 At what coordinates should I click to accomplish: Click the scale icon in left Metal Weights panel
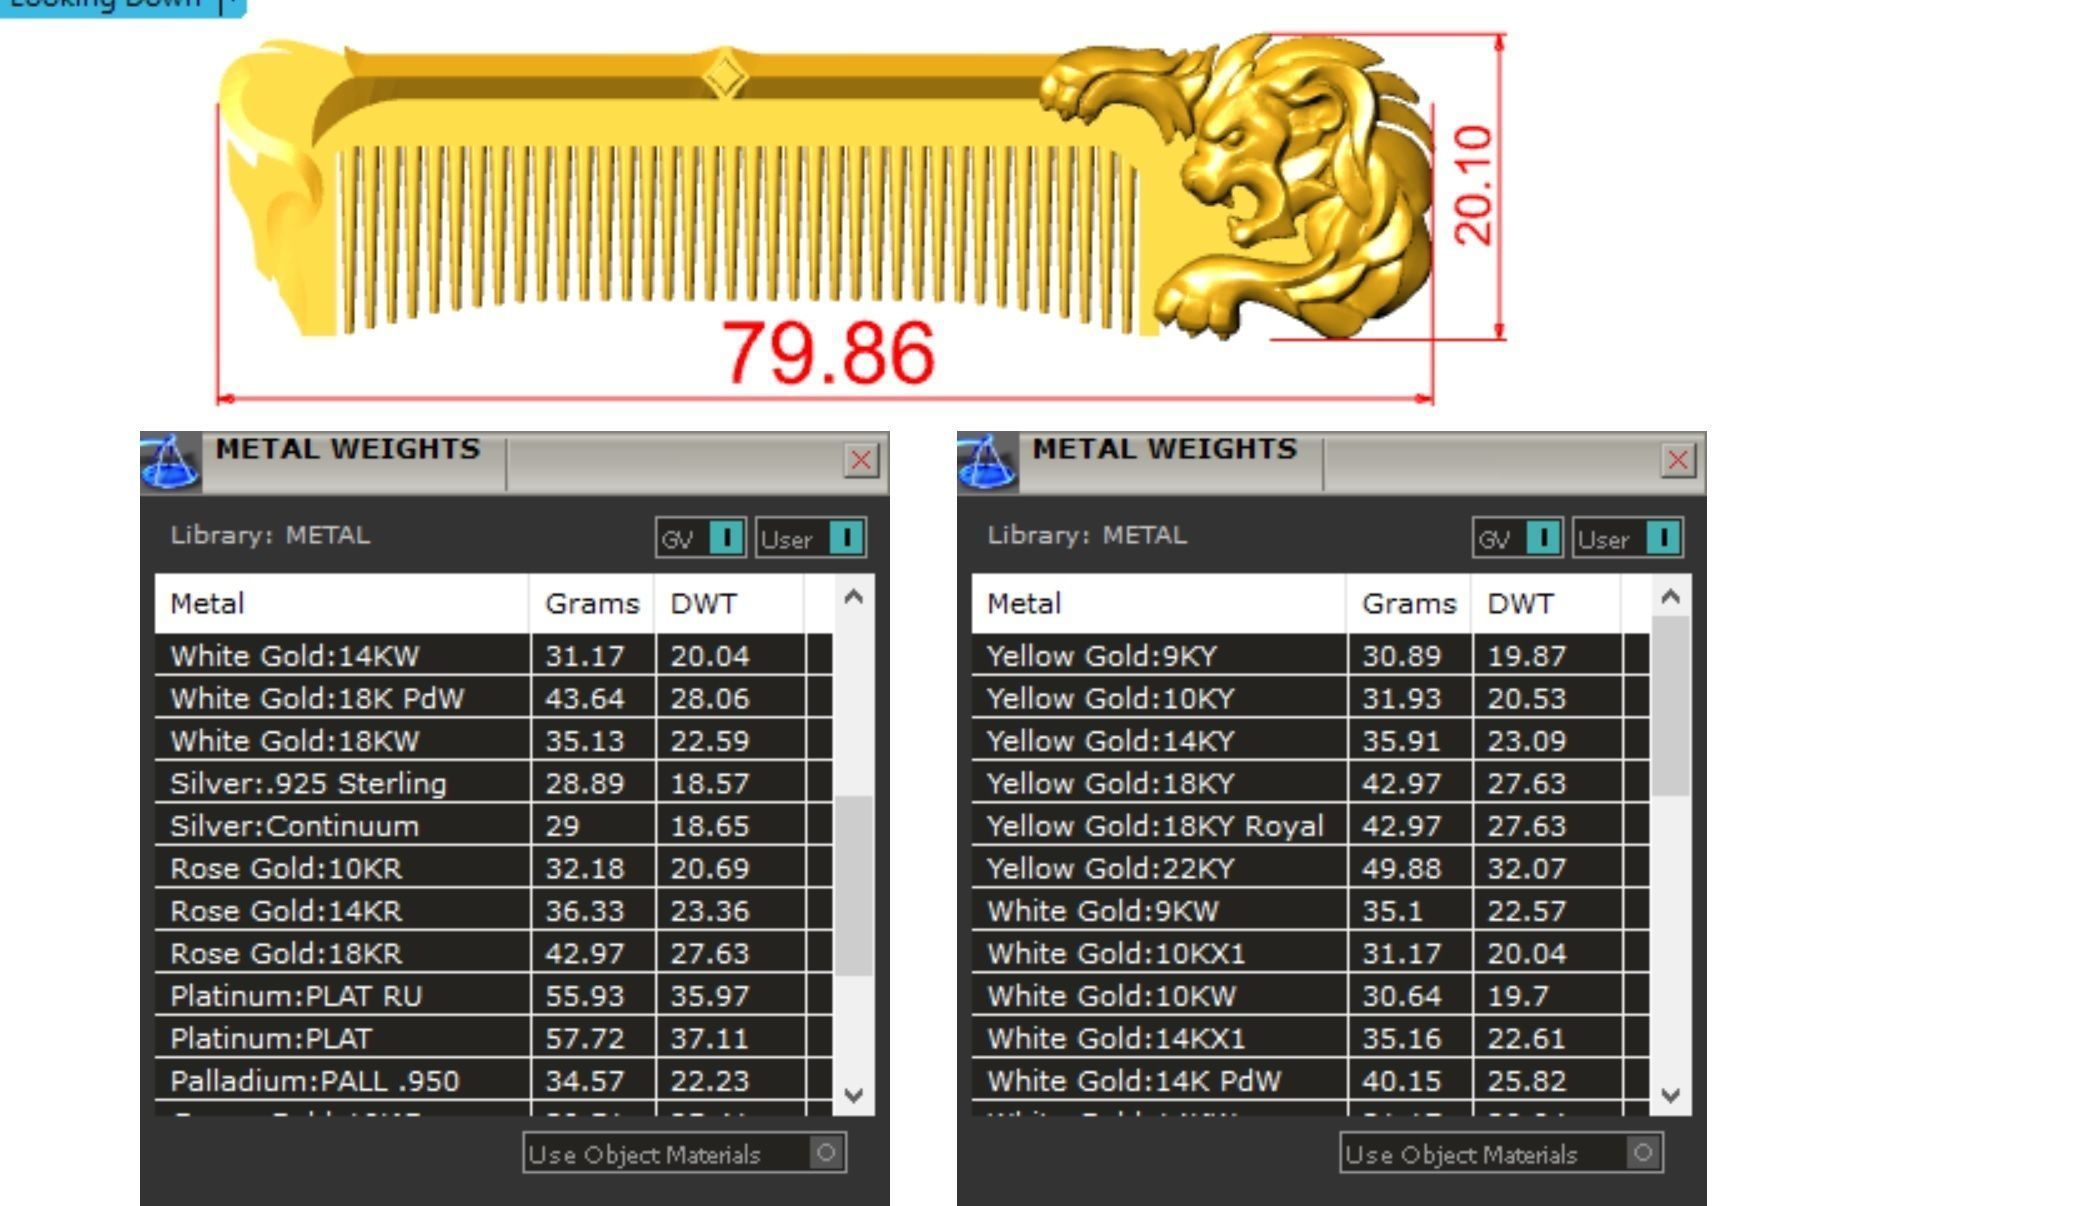tap(170, 462)
